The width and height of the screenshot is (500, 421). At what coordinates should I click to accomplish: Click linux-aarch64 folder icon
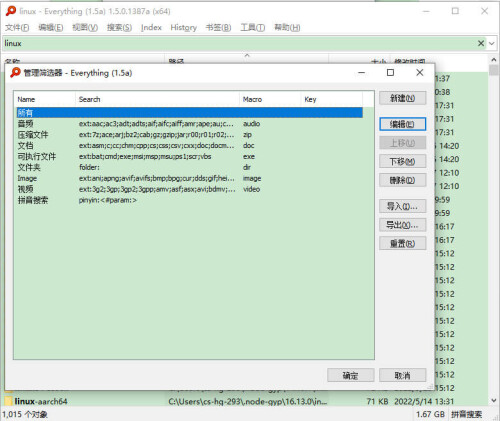(x=8, y=401)
